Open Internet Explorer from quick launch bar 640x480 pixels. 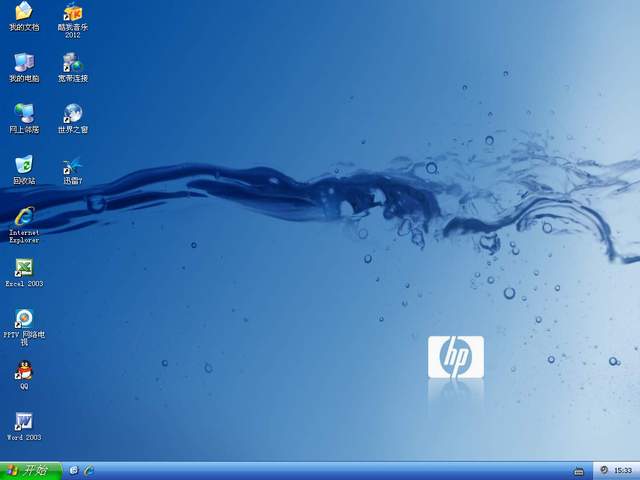[x=89, y=470]
